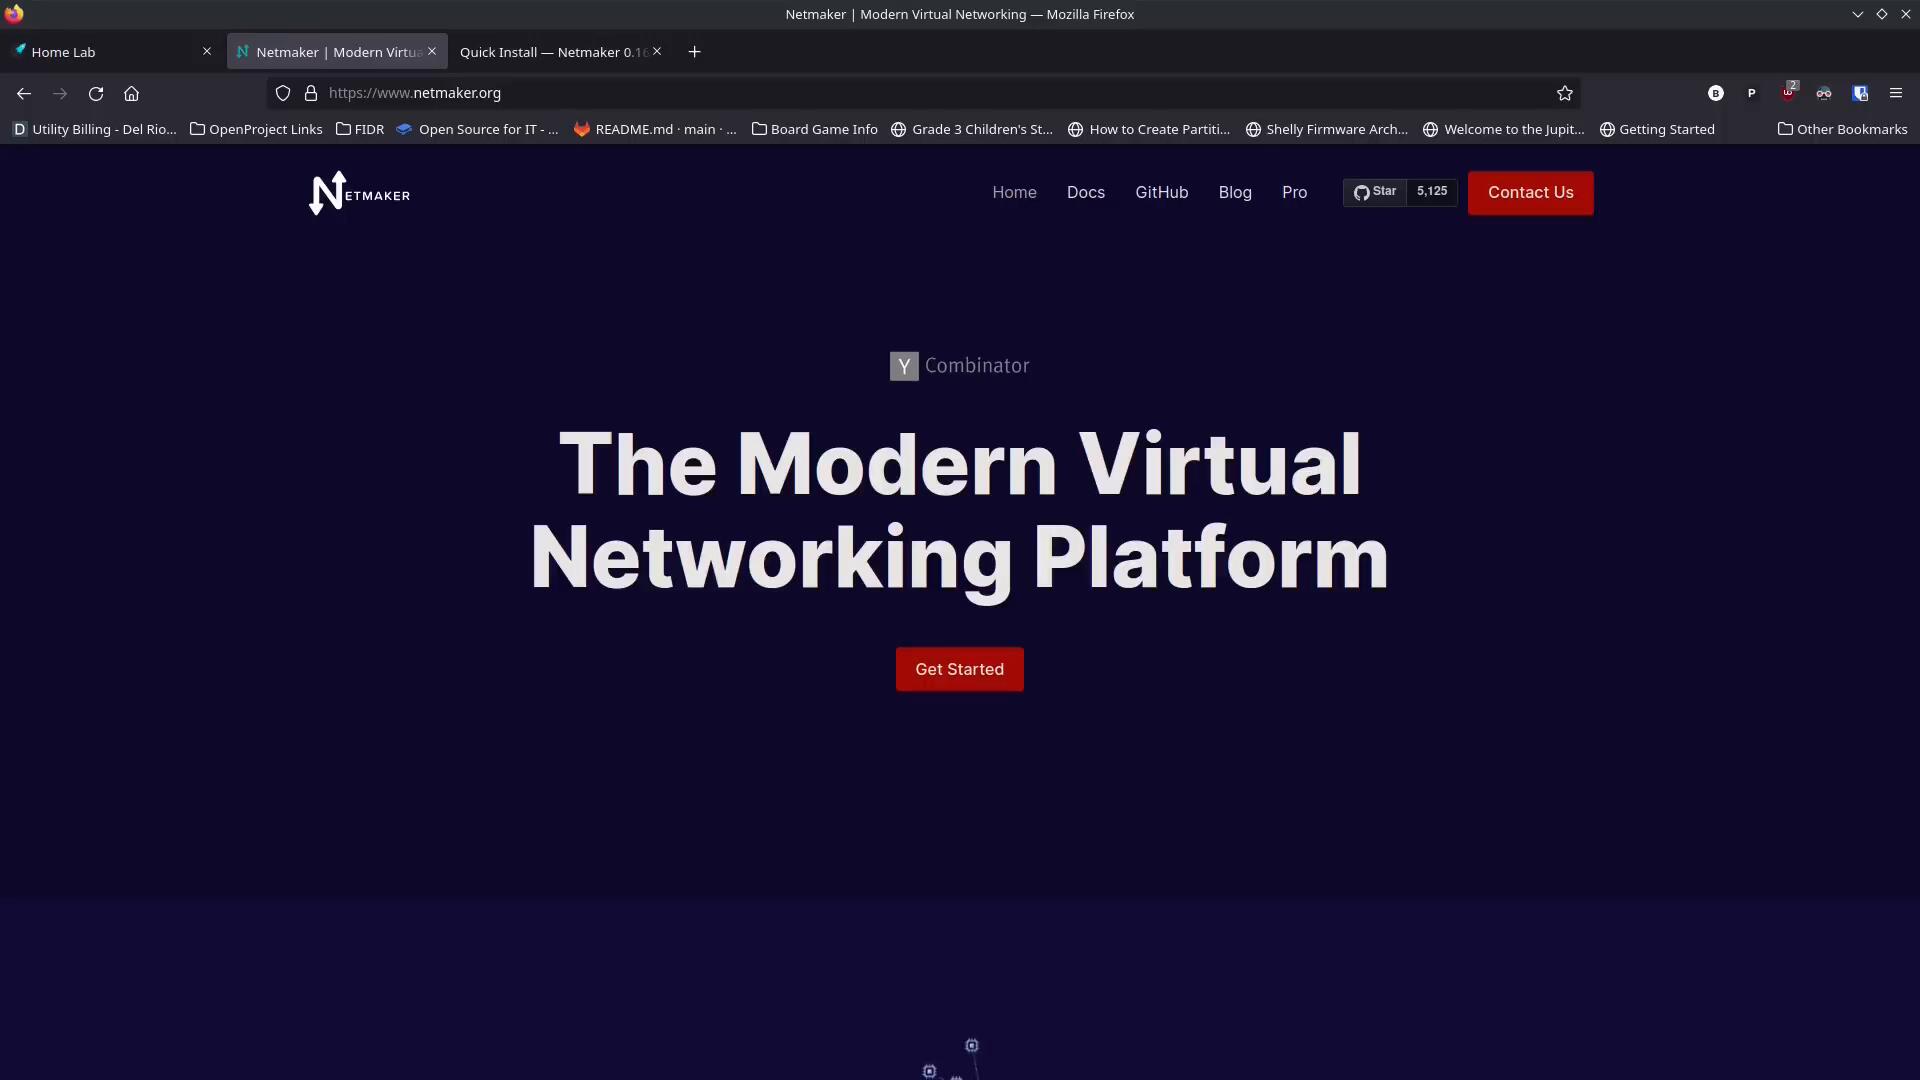Click the Firefox reload page icon
Screen dimensions: 1920x1080
click(x=96, y=93)
